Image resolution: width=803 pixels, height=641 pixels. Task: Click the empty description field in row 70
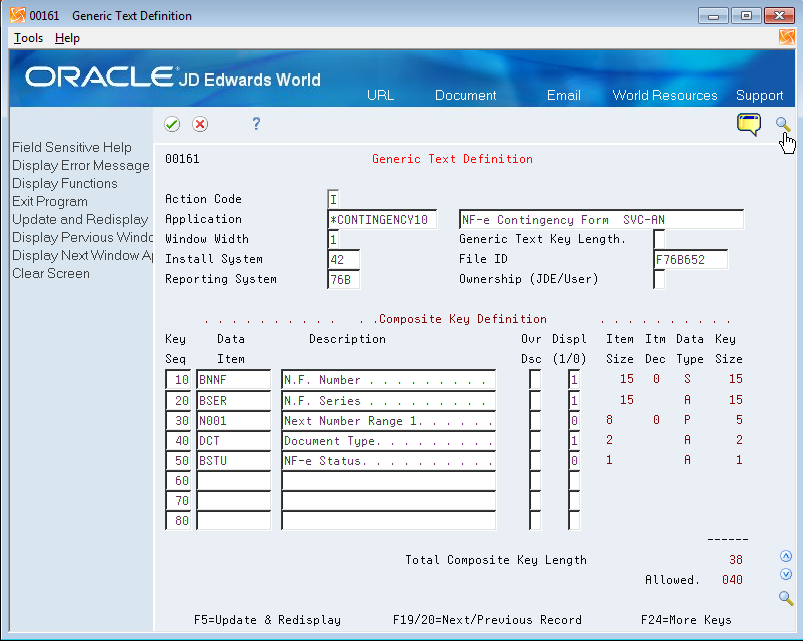tap(389, 500)
